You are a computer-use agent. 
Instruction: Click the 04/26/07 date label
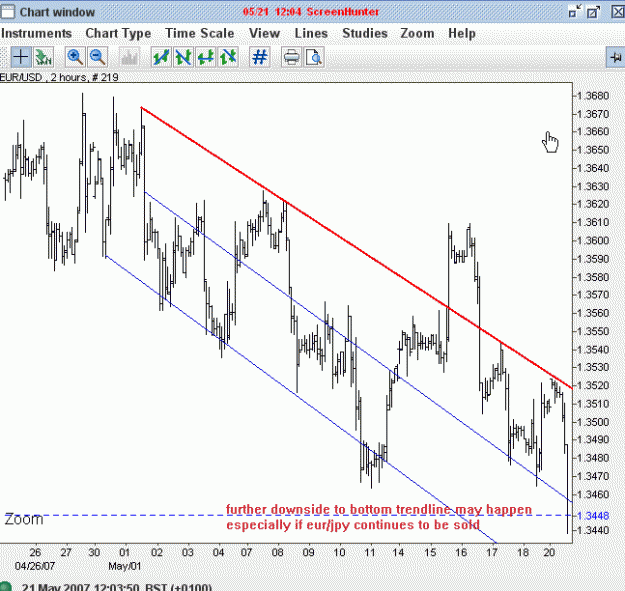pos(35,566)
